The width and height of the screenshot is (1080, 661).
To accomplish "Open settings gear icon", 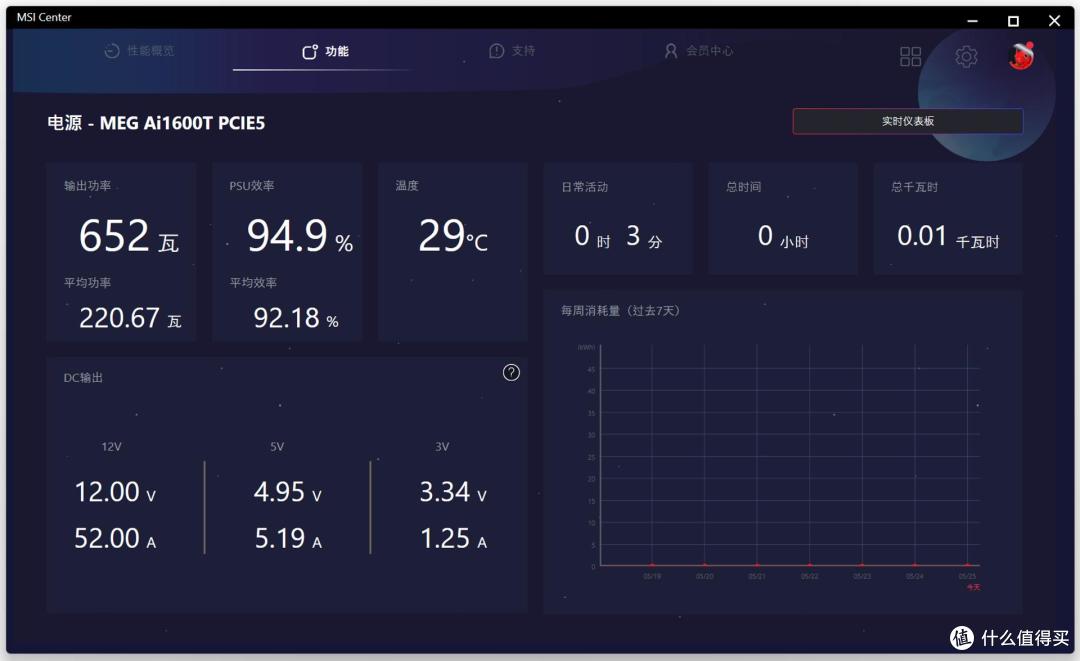I will (966, 56).
